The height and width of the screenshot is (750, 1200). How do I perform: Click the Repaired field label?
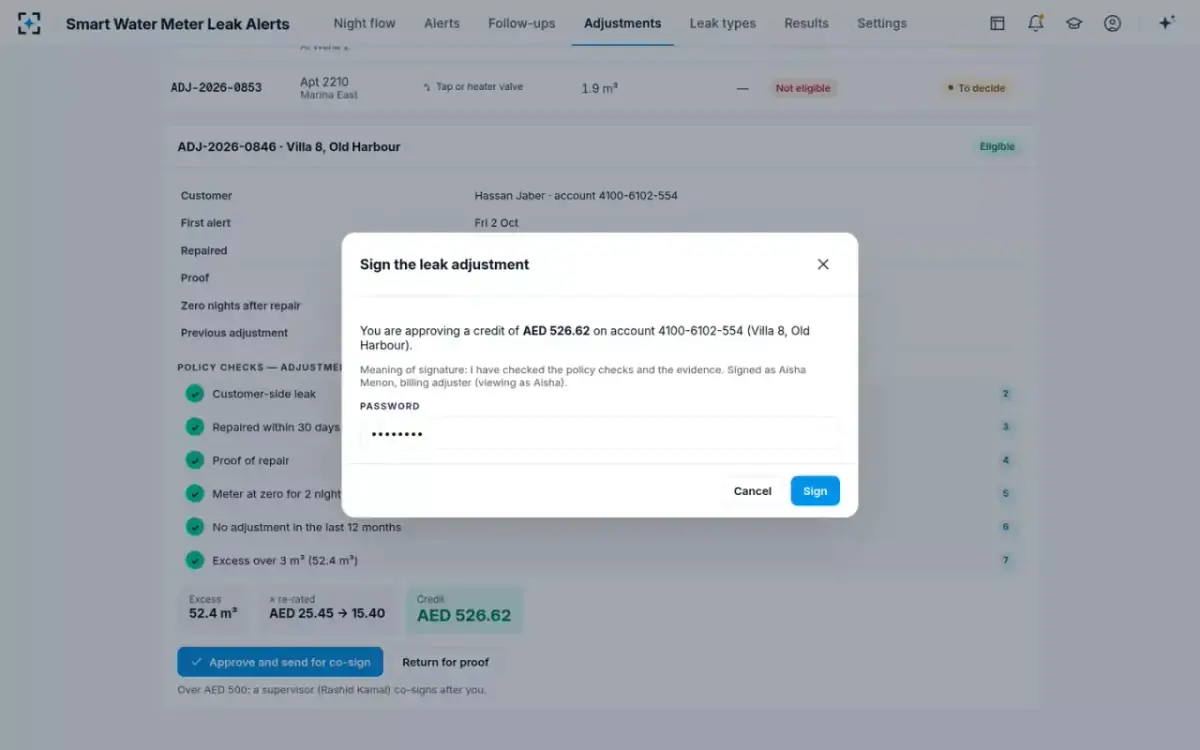(204, 251)
